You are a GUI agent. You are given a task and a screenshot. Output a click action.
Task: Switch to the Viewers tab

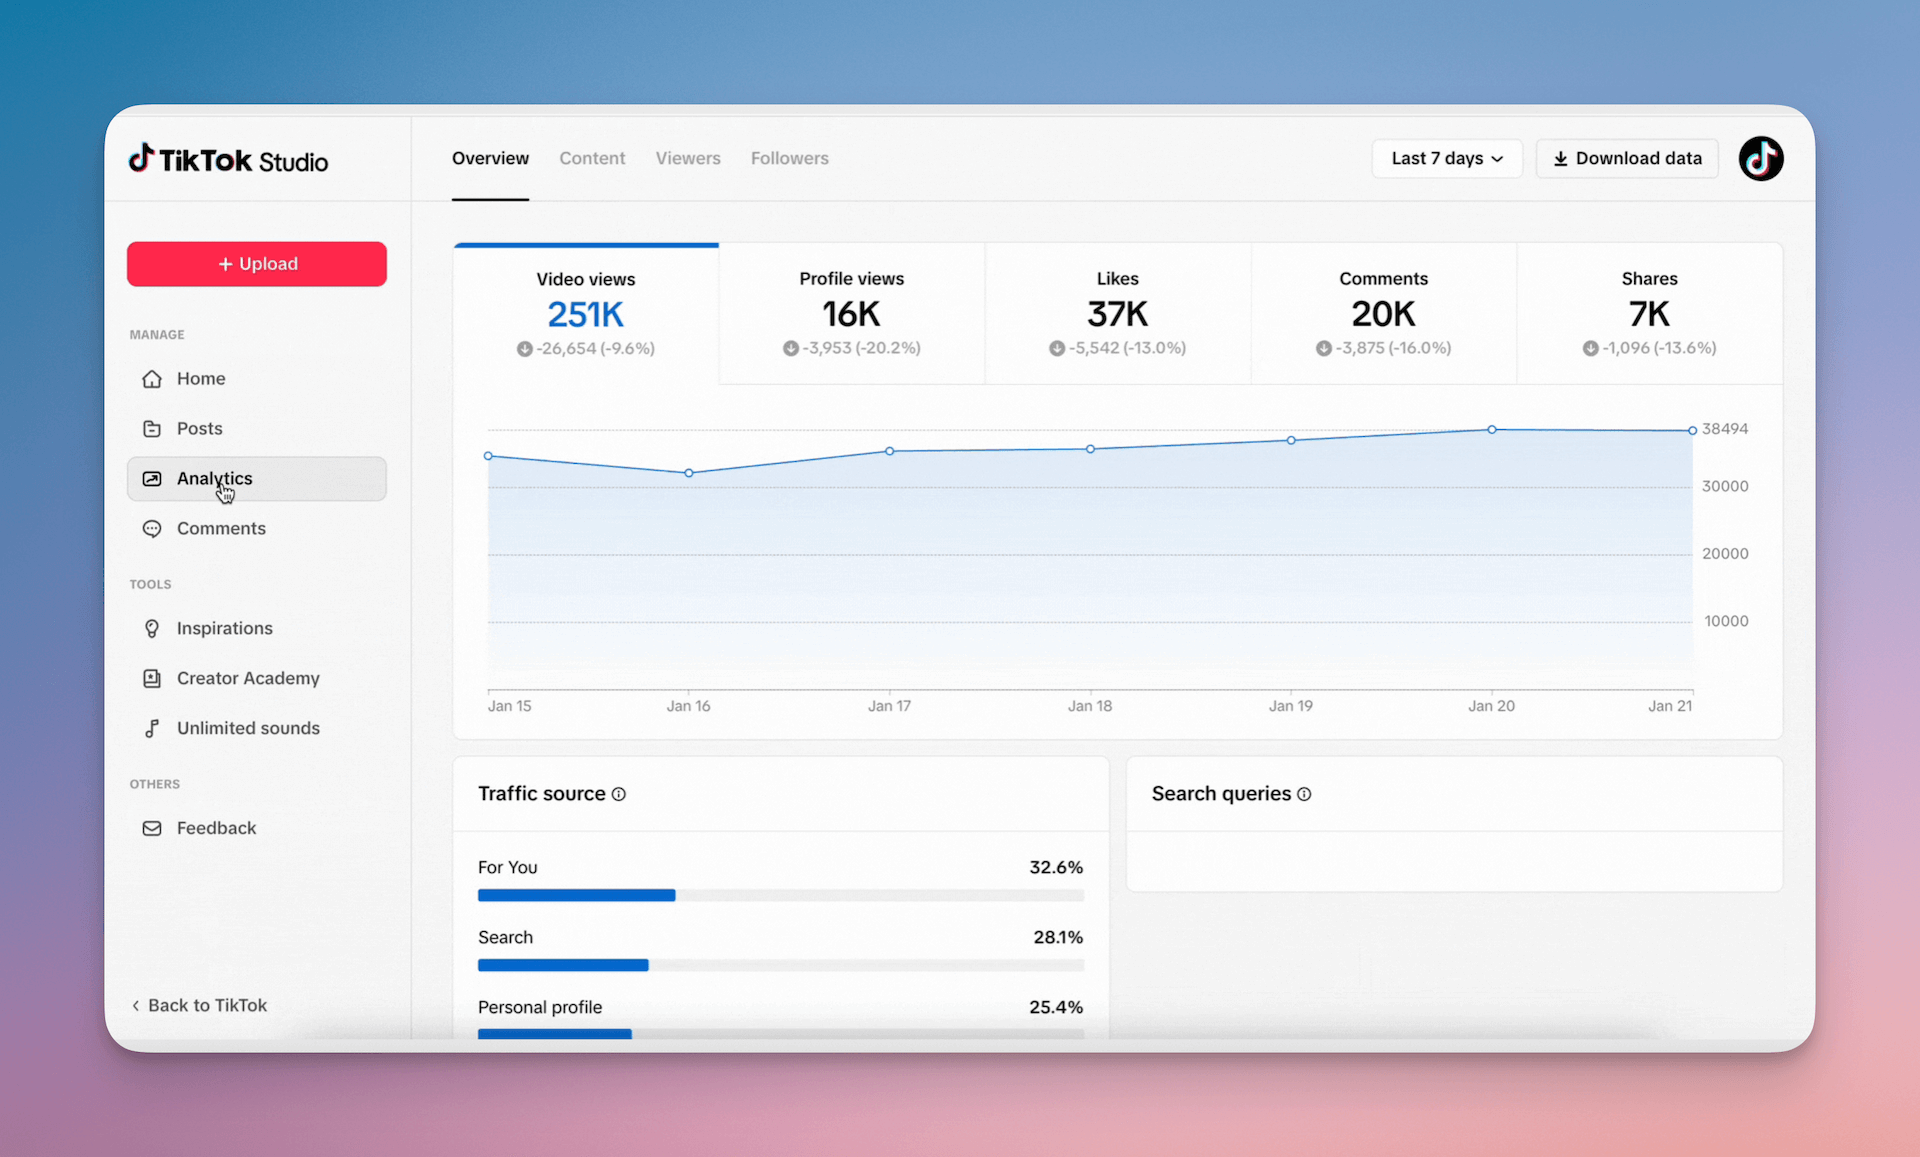pyautogui.click(x=688, y=159)
